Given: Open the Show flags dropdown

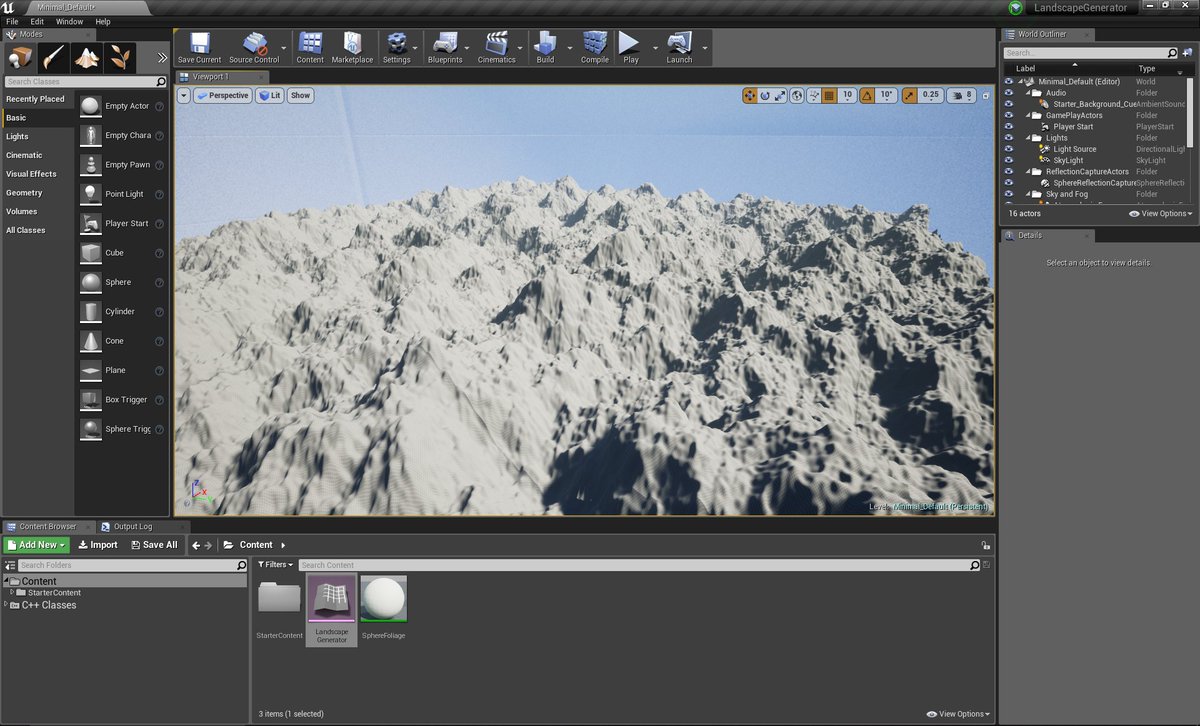Looking at the screenshot, I should pos(300,95).
